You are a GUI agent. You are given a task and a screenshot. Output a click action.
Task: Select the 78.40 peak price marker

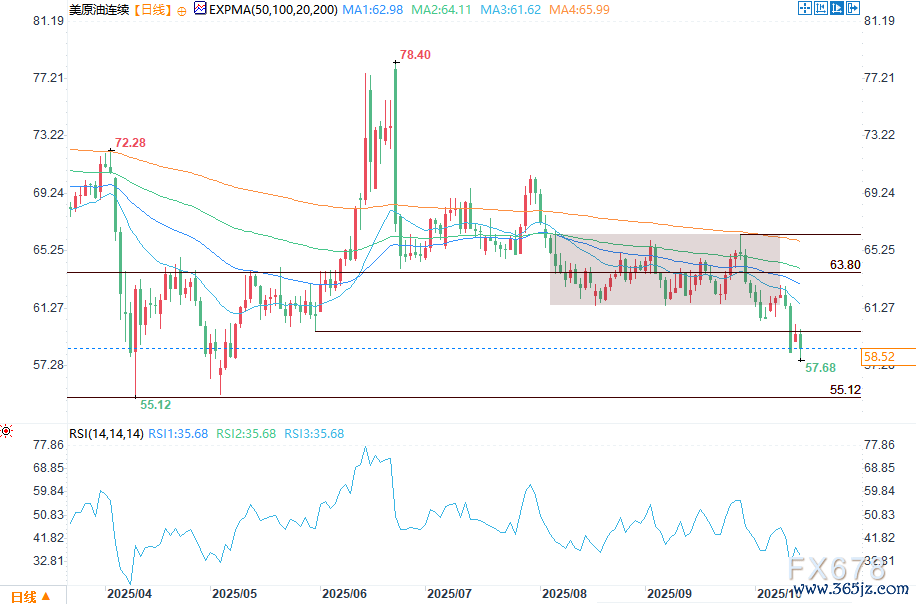click(415, 55)
